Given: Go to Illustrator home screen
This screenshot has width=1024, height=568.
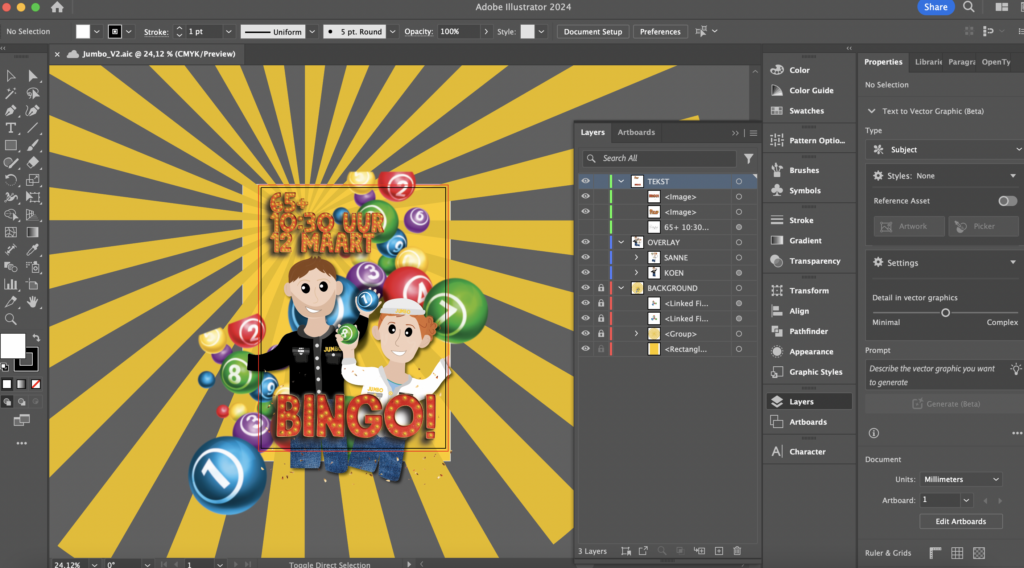Looking at the screenshot, I should [57, 7].
